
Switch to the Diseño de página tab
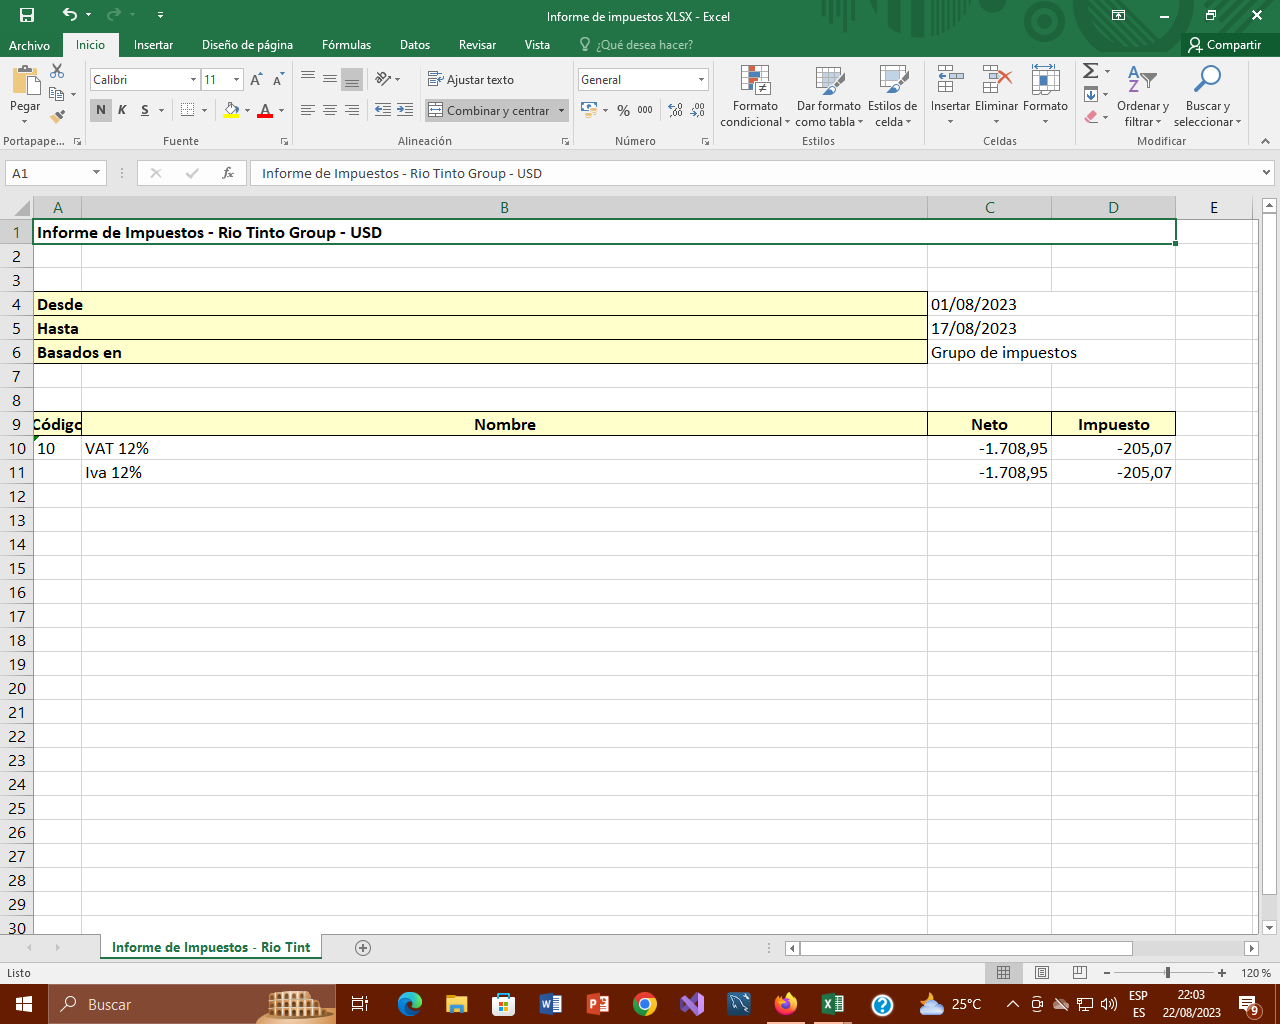[247, 45]
